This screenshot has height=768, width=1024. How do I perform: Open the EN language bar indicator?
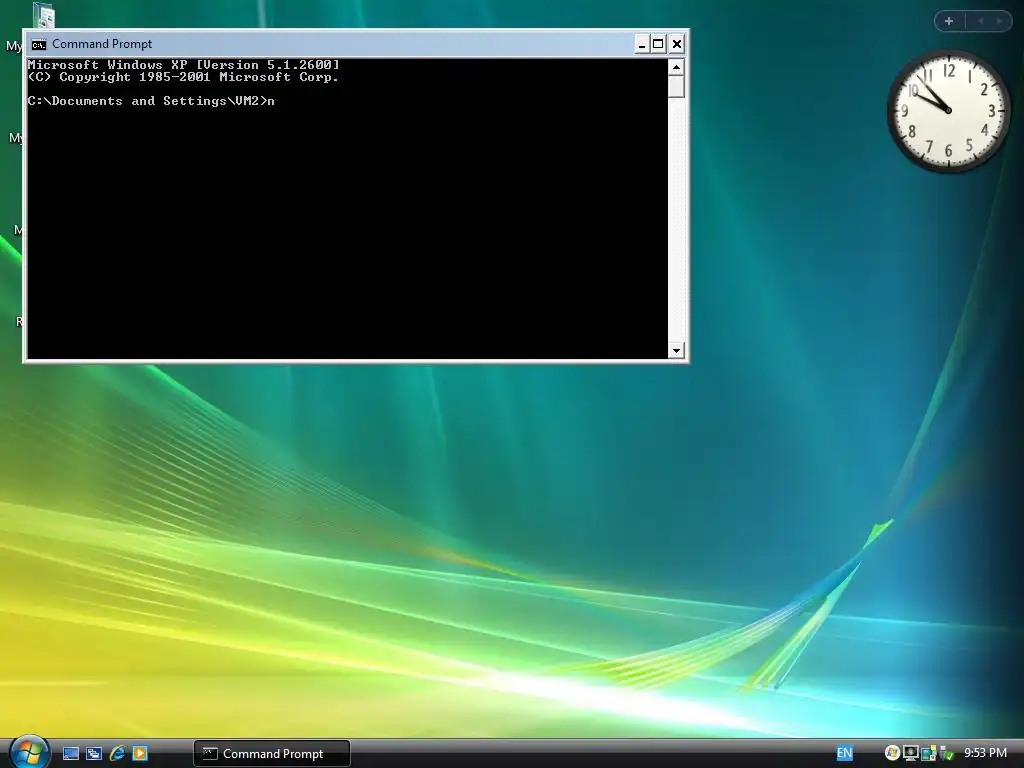tap(844, 753)
